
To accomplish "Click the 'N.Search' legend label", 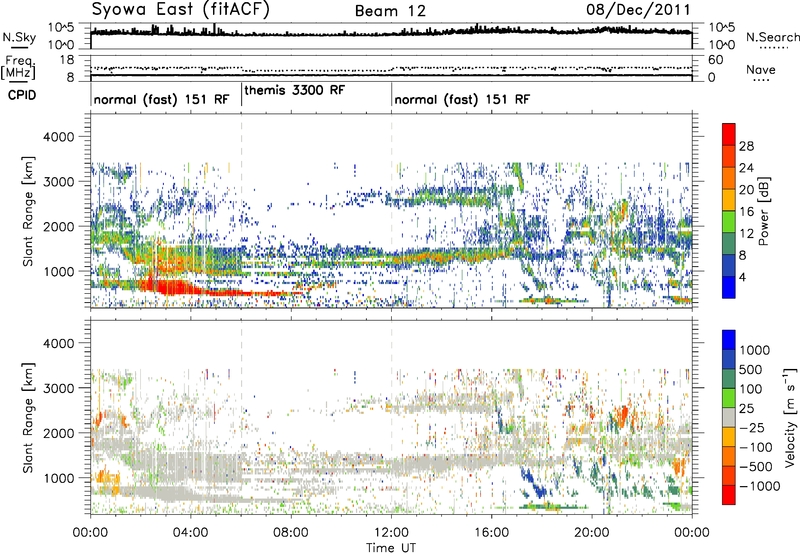I will click(772, 37).
